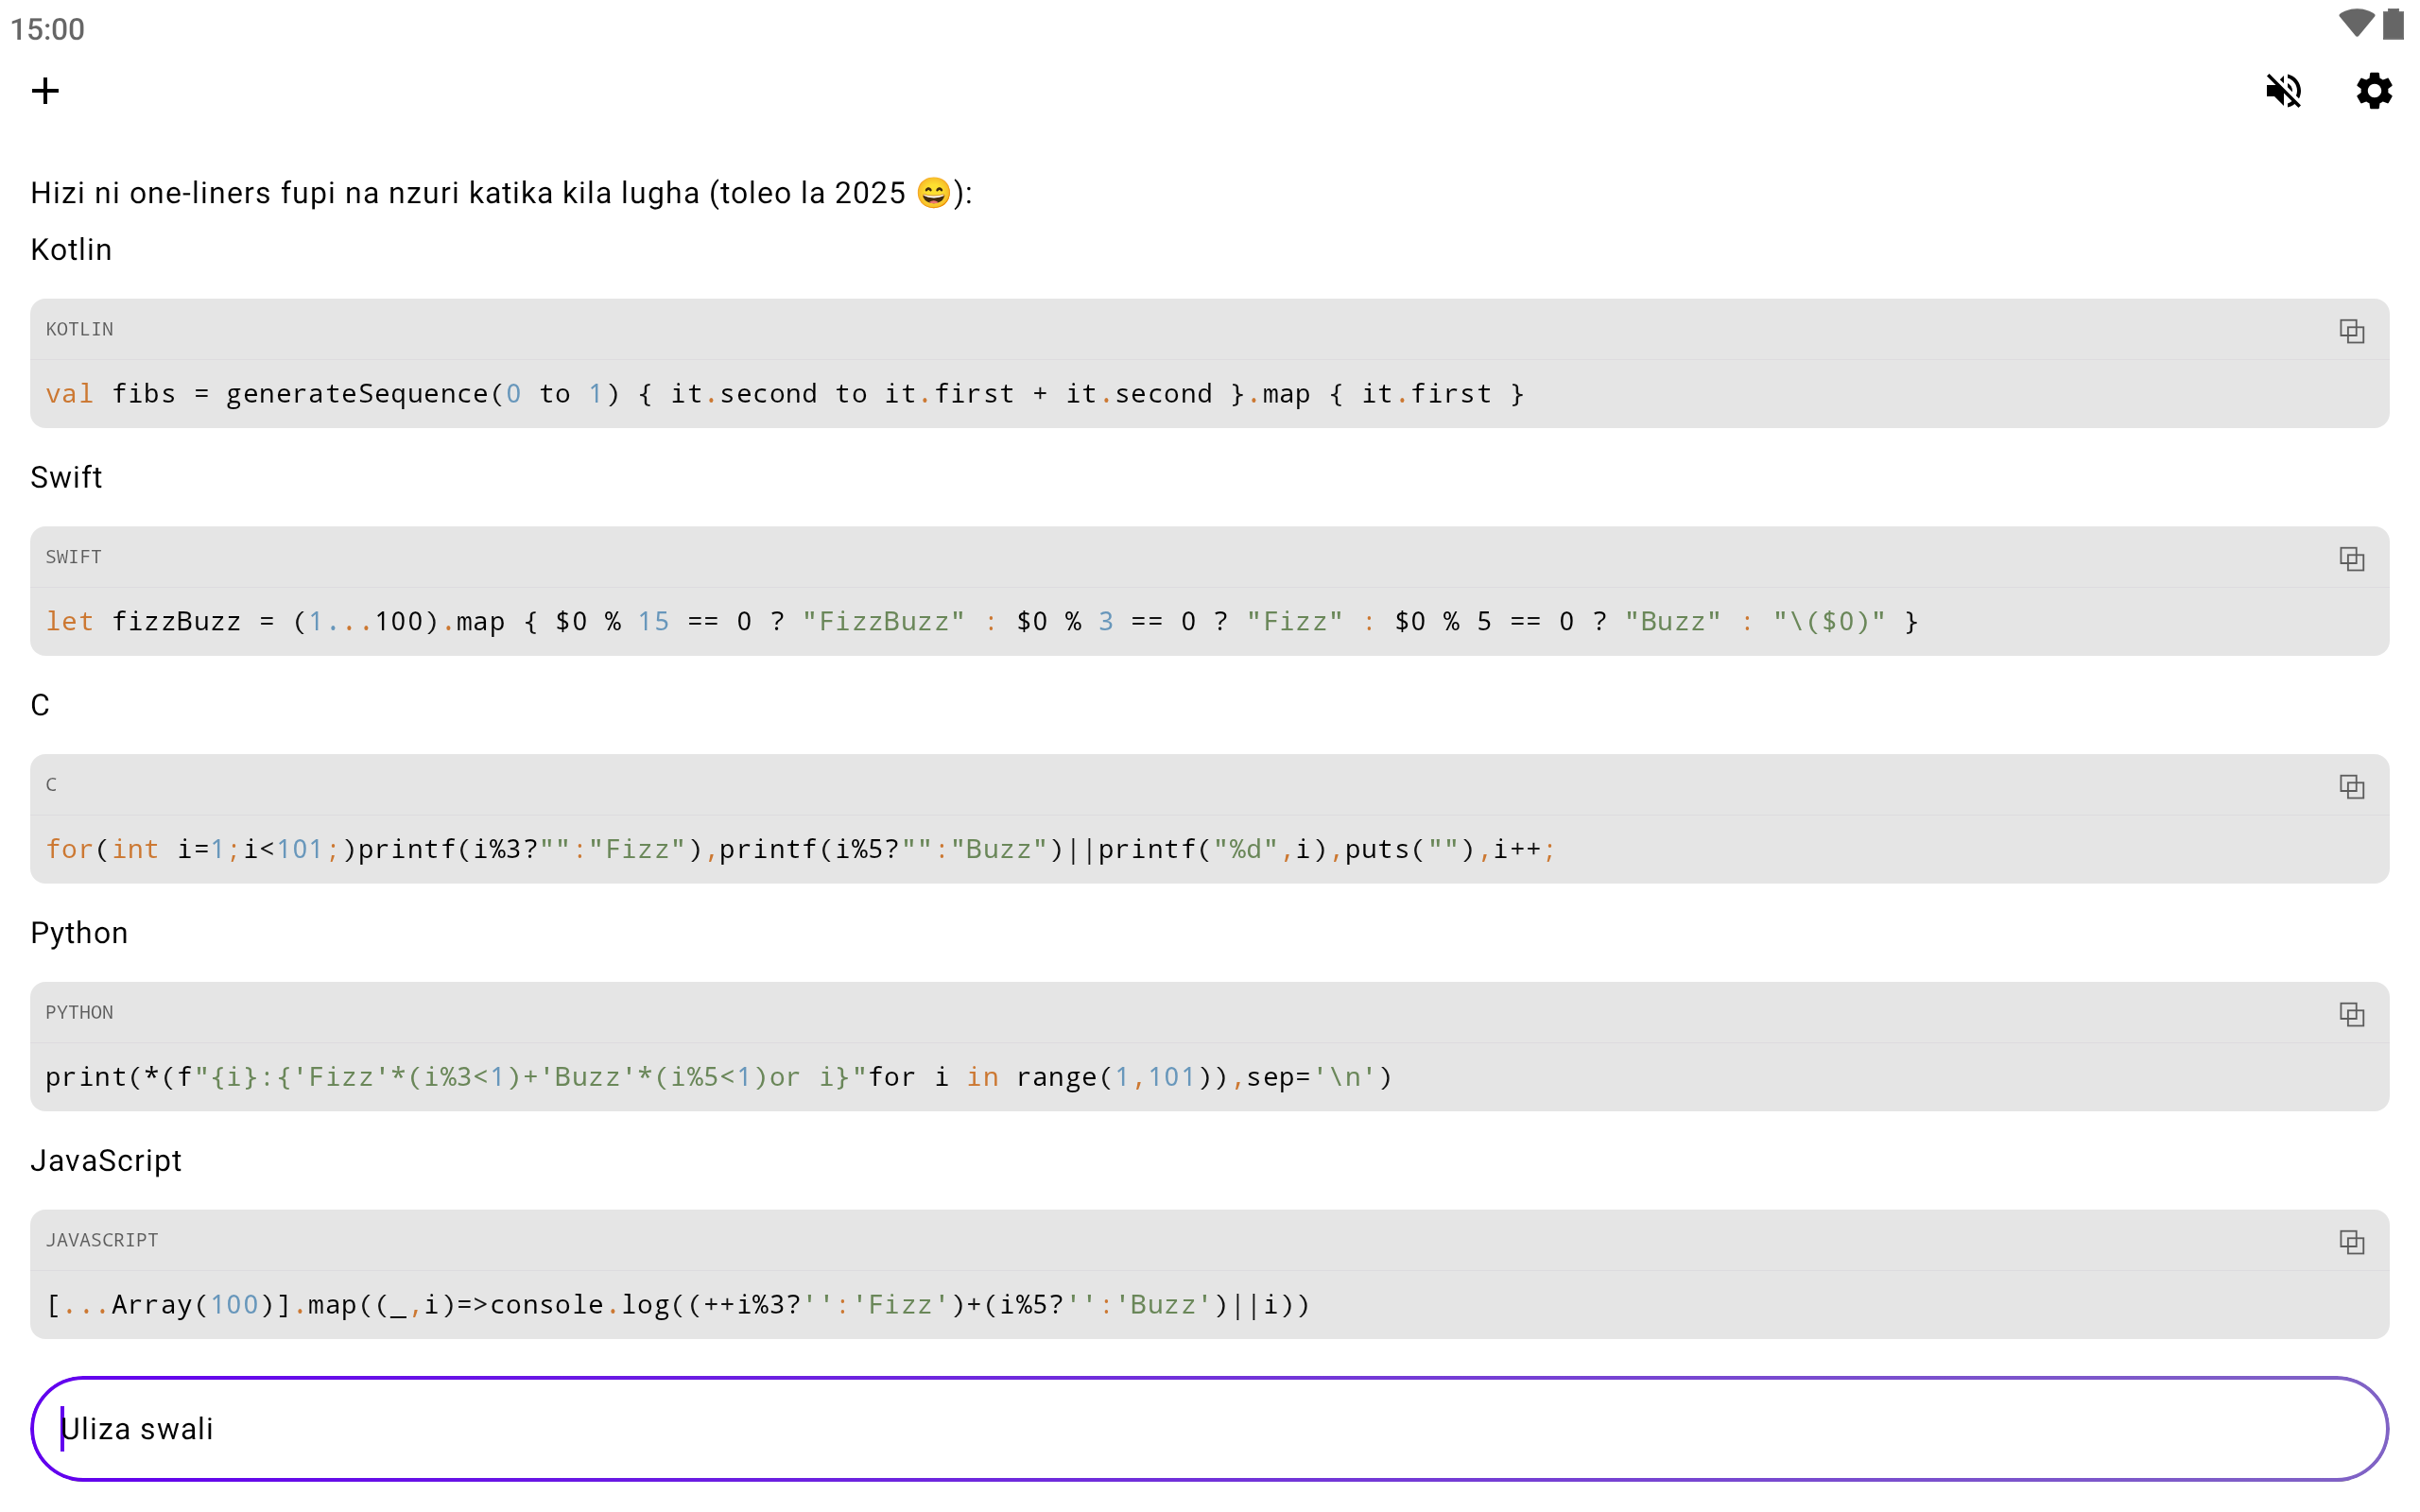Image resolution: width=2420 pixels, height=1512 pixels.
Task: Copy the JavaScript code block
Action: [2351, 1243]
